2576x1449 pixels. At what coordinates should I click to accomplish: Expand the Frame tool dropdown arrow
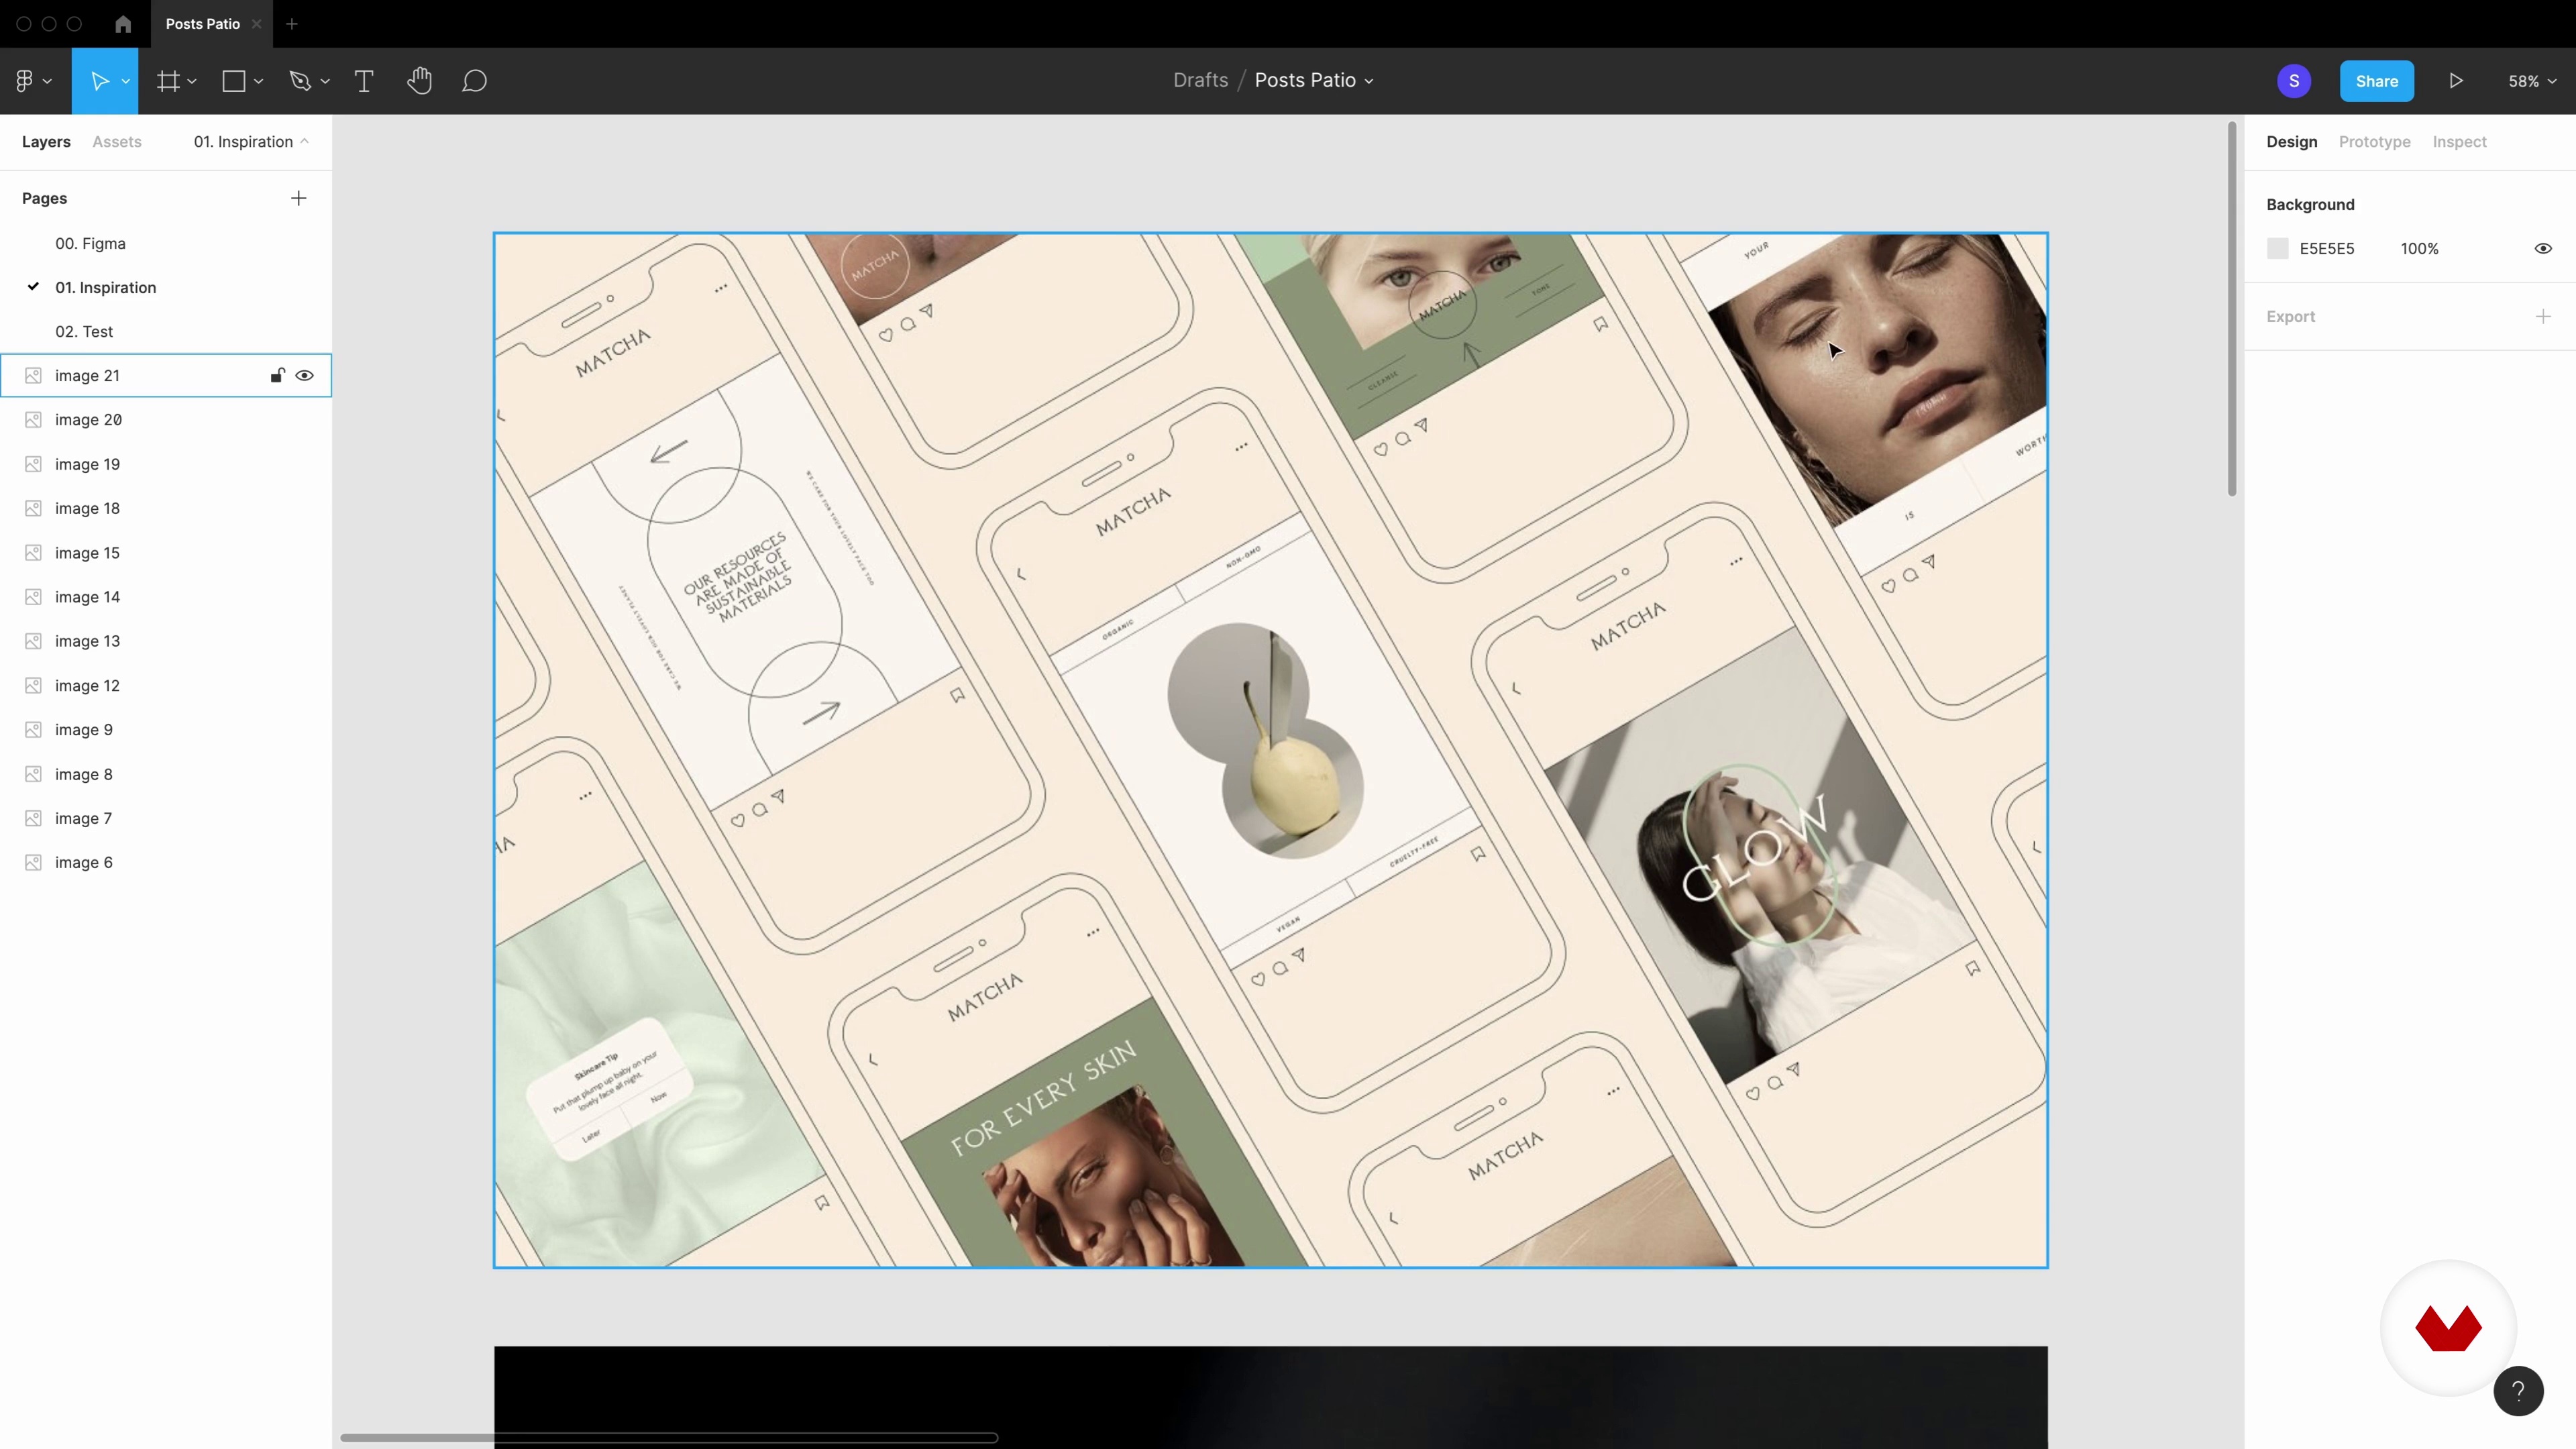pos(192,82)
